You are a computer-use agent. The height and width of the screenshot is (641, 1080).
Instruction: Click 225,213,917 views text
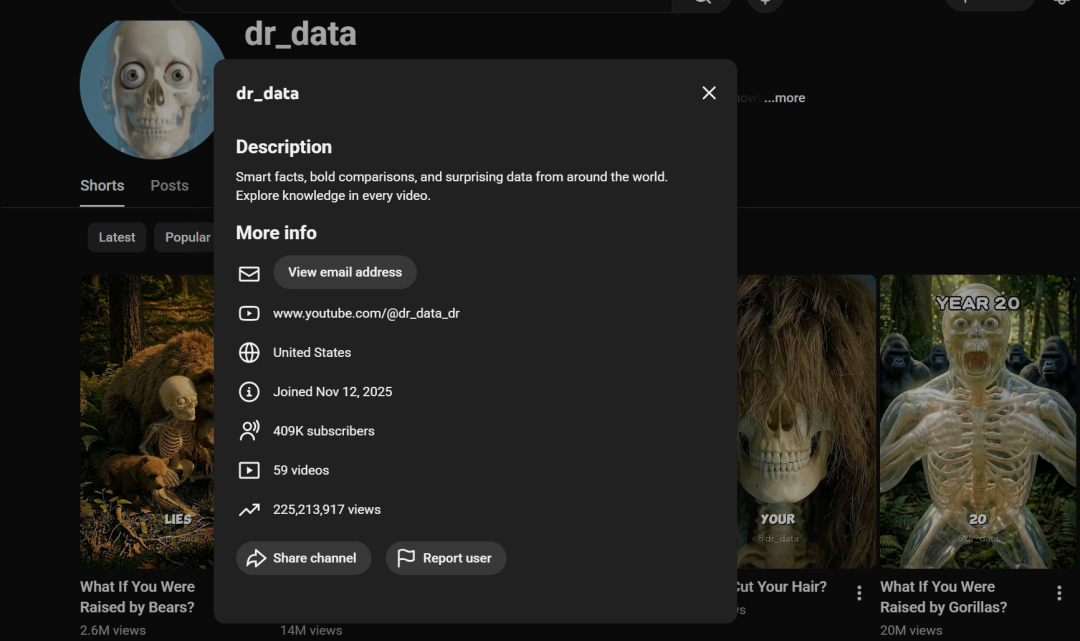point(327,509)
